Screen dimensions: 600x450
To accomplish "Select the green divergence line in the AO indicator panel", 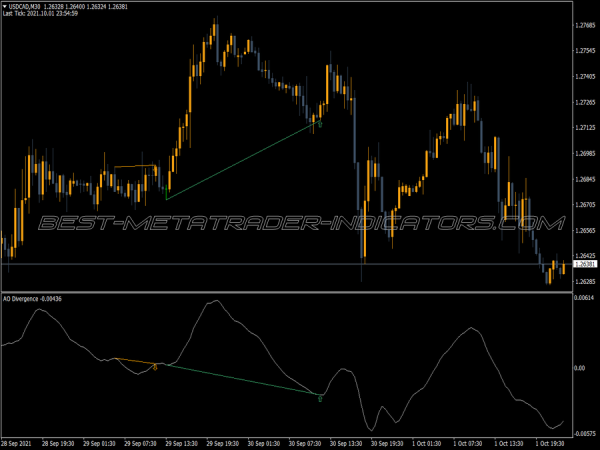I will point(243,380).
